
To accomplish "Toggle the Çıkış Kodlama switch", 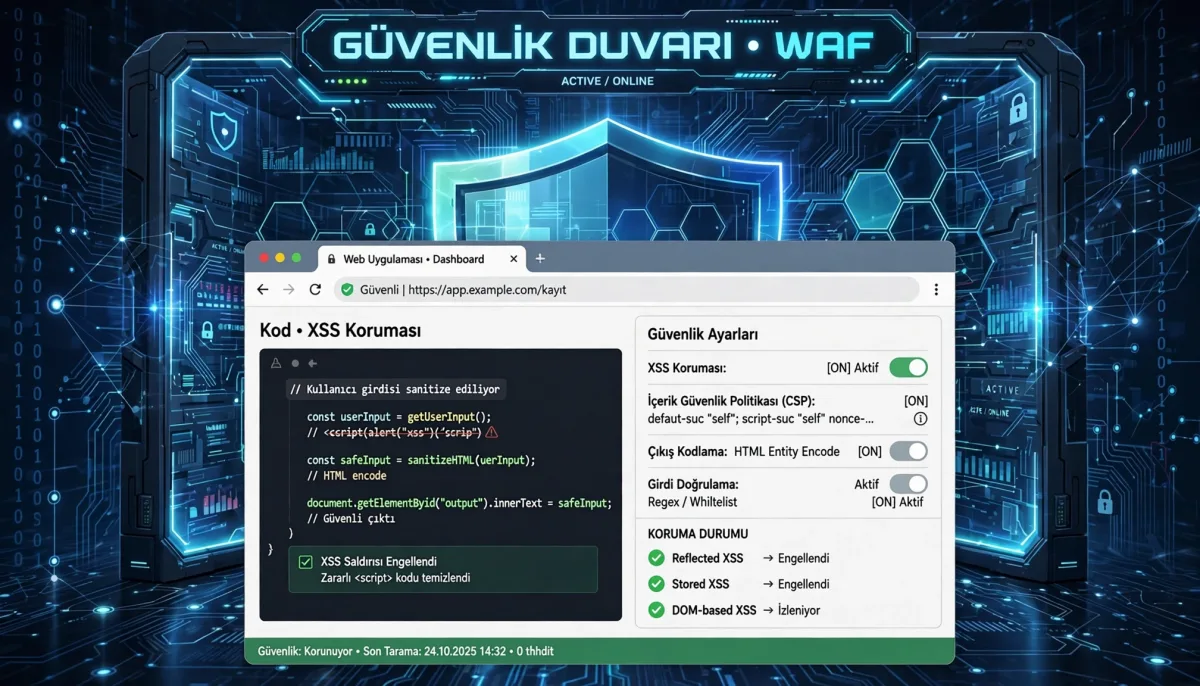I will (909, 451).
